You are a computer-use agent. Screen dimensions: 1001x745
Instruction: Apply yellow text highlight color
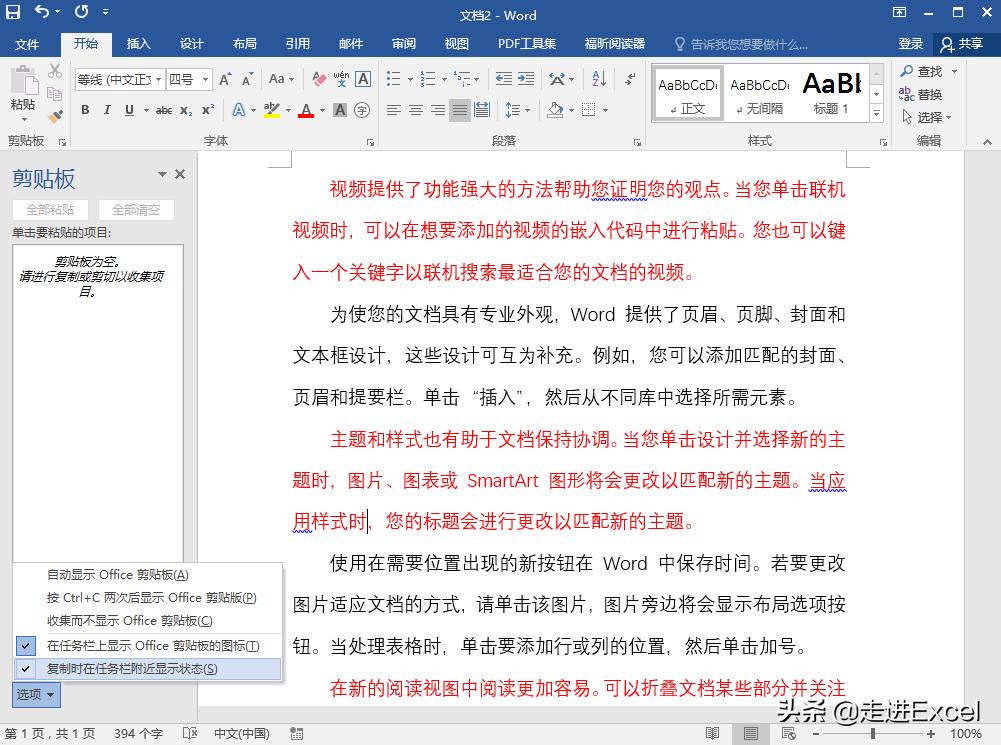[272, 110]
